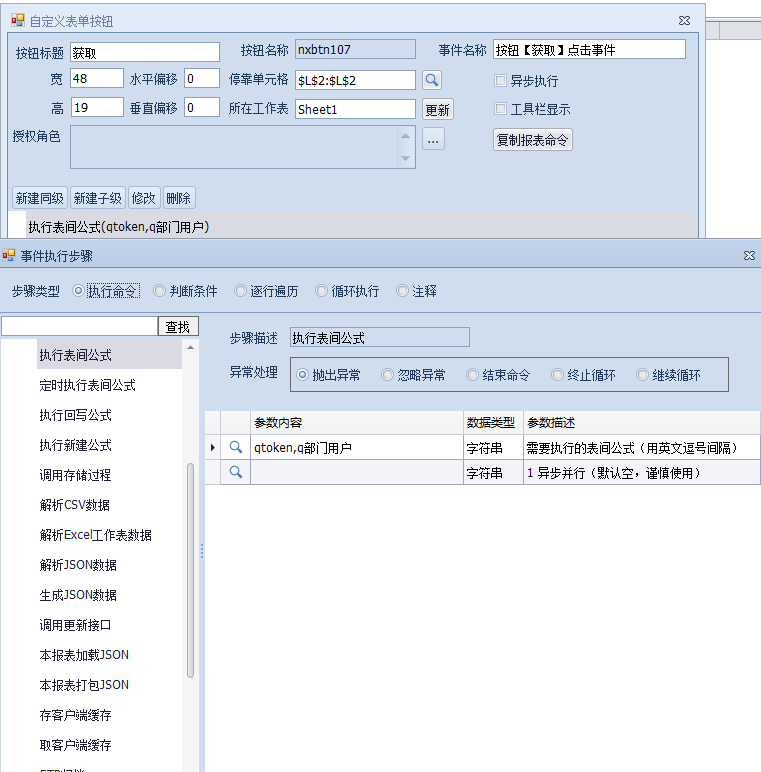Image resolution: width=761 pixels, height=772 pixels.
Task: Choose 解析JSON数据 from the command list
Action: (x=78, y=565)
